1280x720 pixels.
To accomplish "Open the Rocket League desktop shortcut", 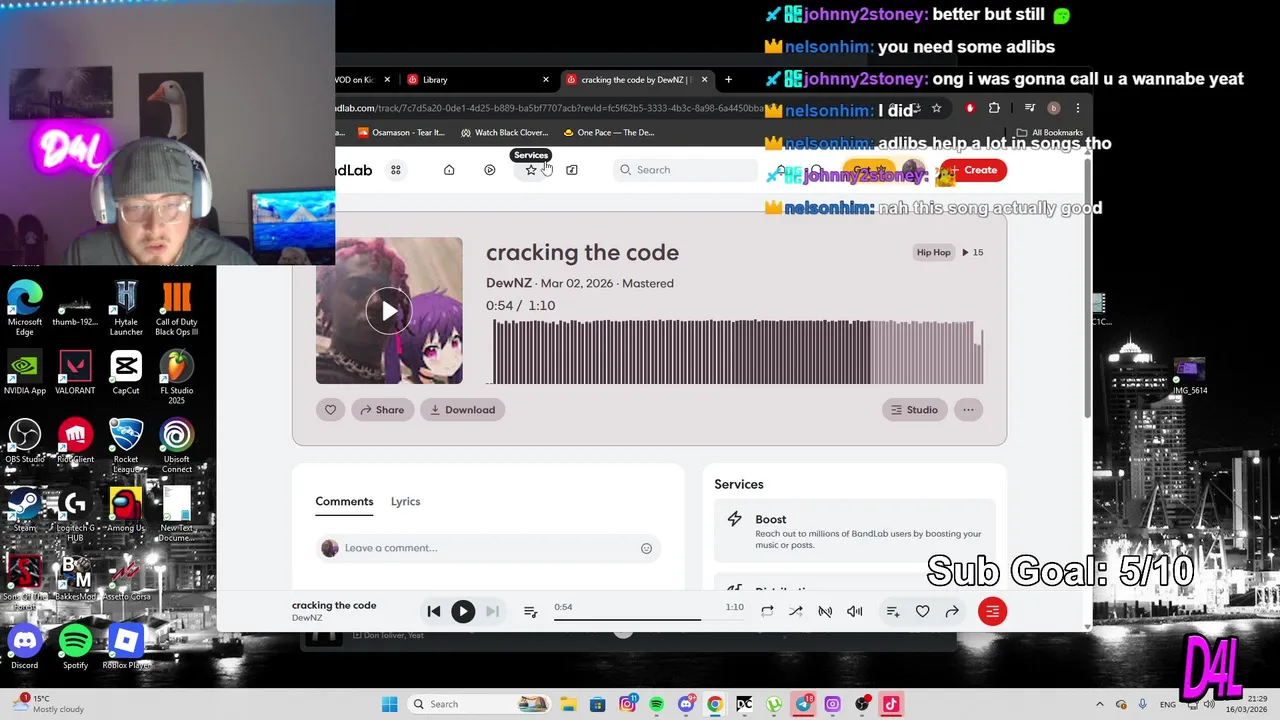I will [126, 446].
